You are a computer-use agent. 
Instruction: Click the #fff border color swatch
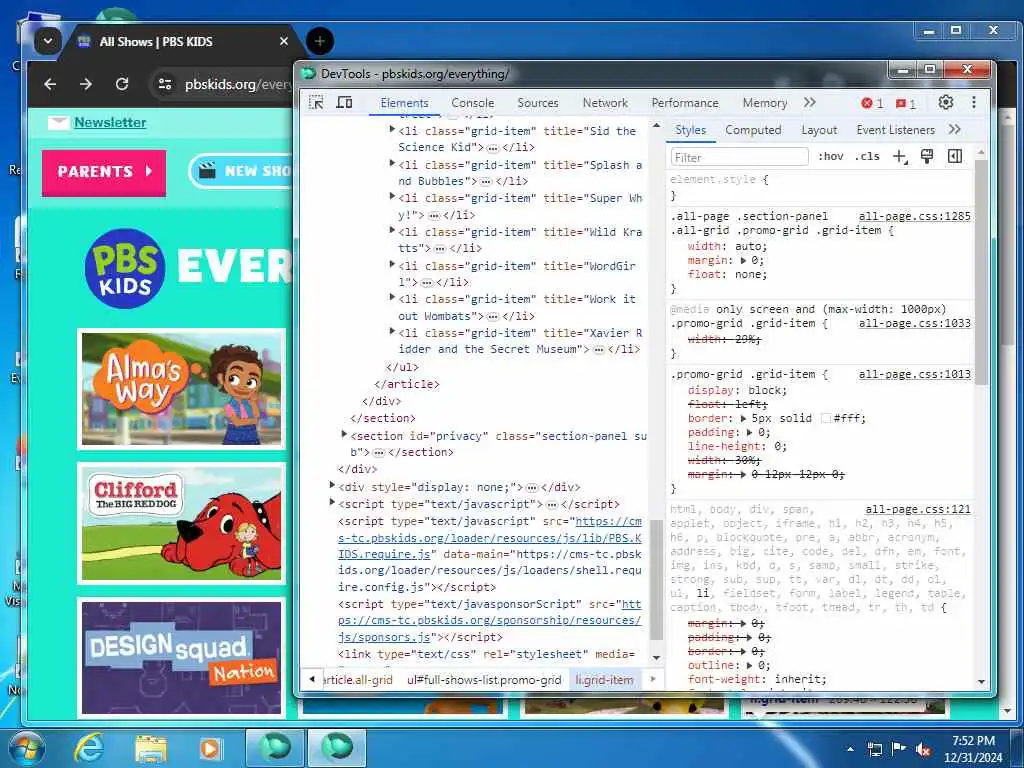[825, 418]
